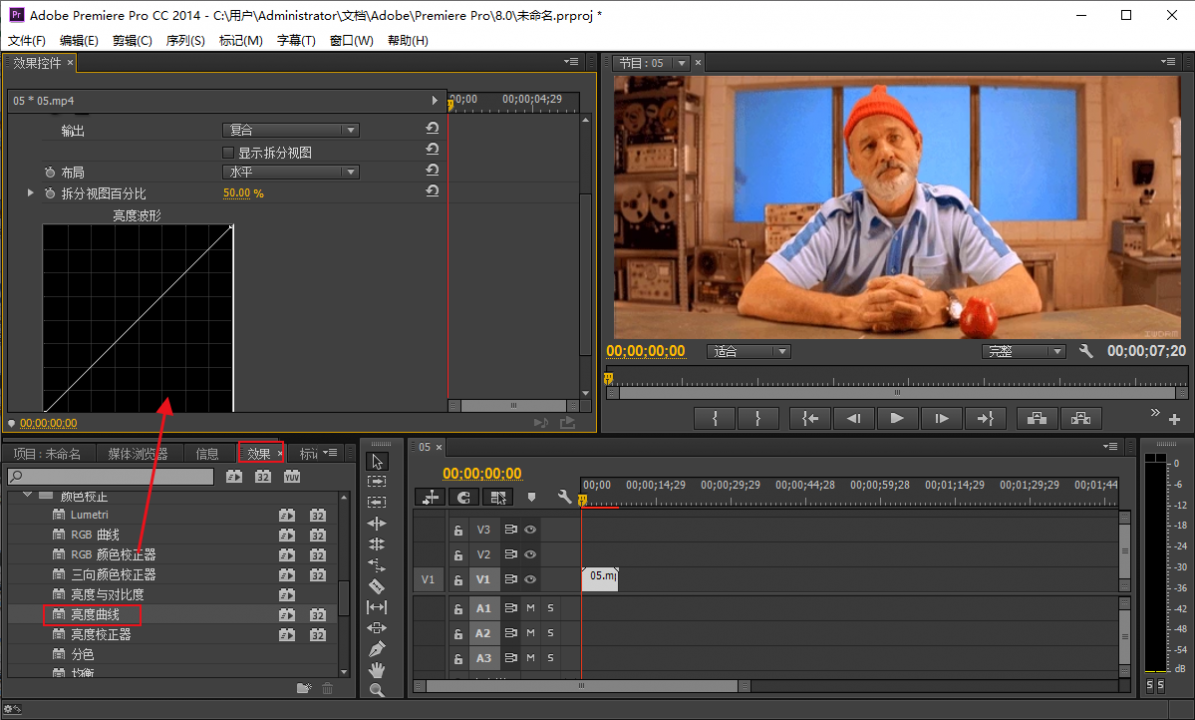The width and height of the screenshot is (1195, 720).
Task: Toggle linked selection in the timeline
Action: coord(498,498)
